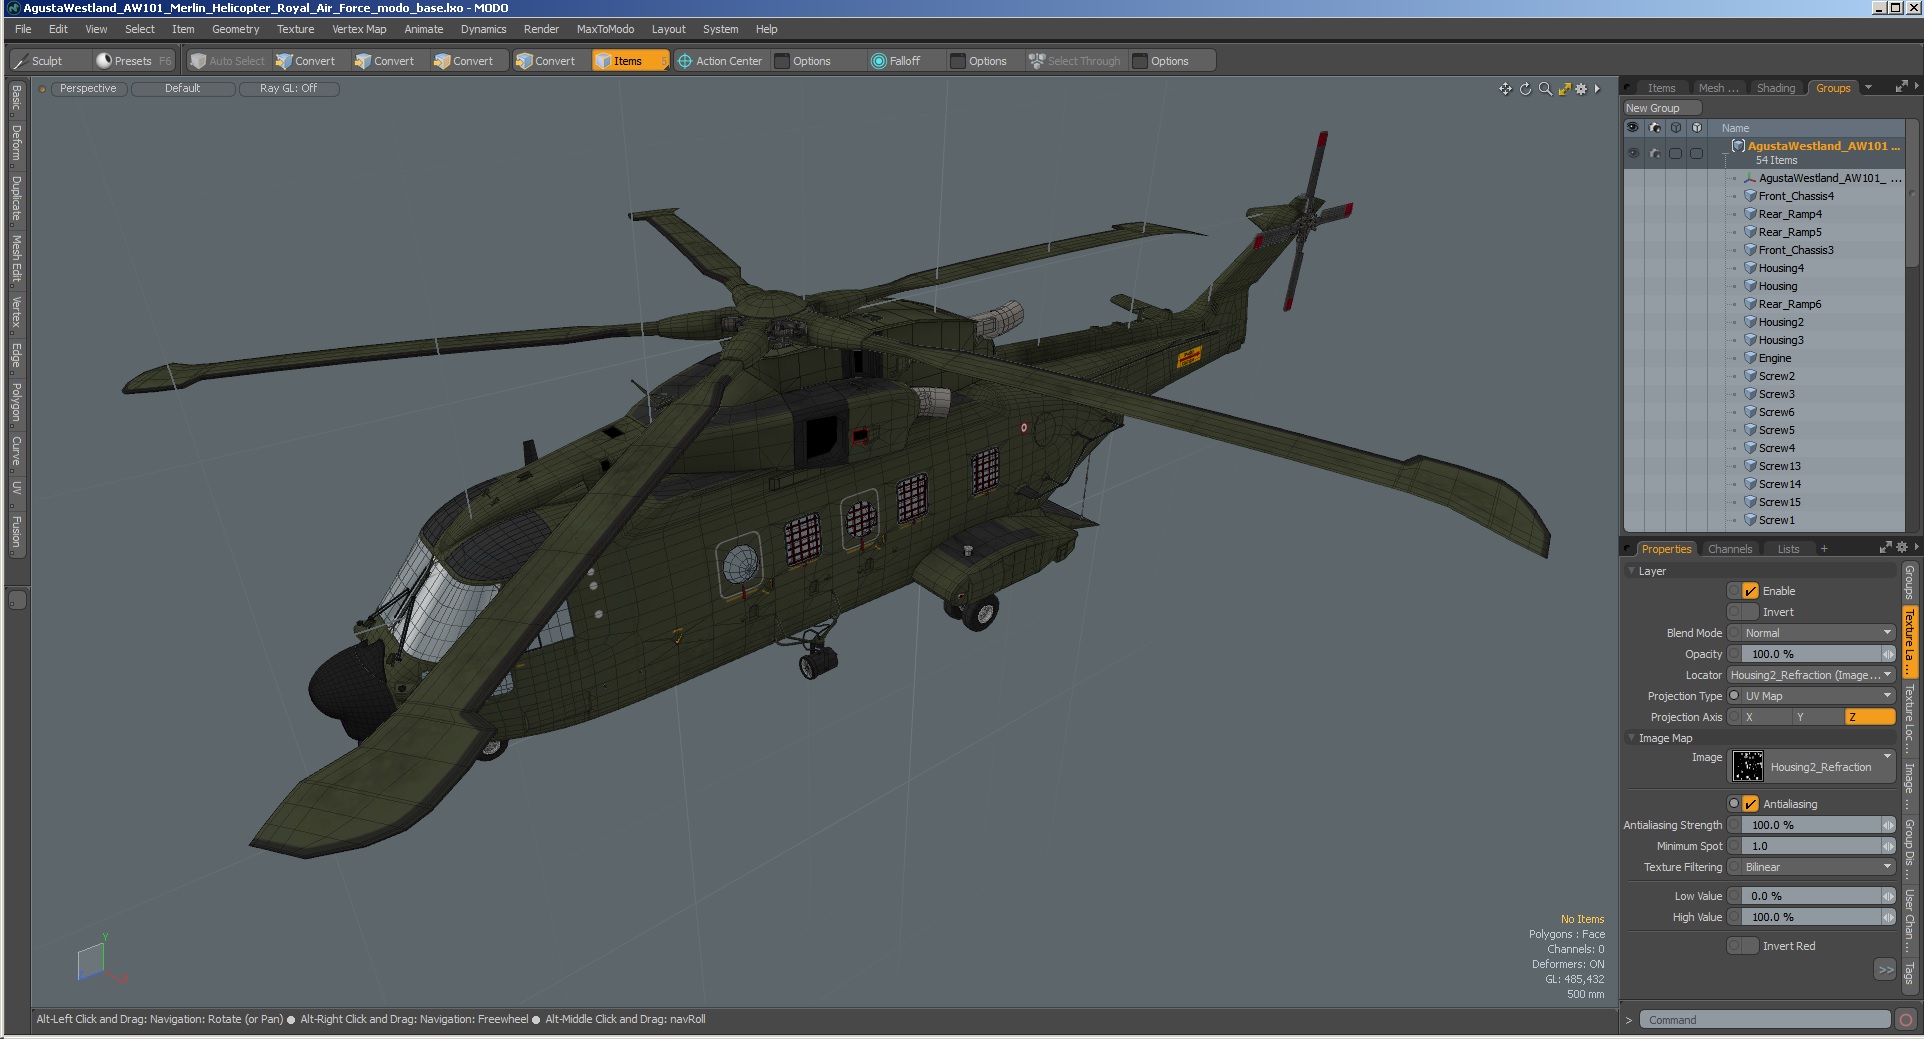Open the Texture menu
The image size is (1924, 1039).
[295, 29]
